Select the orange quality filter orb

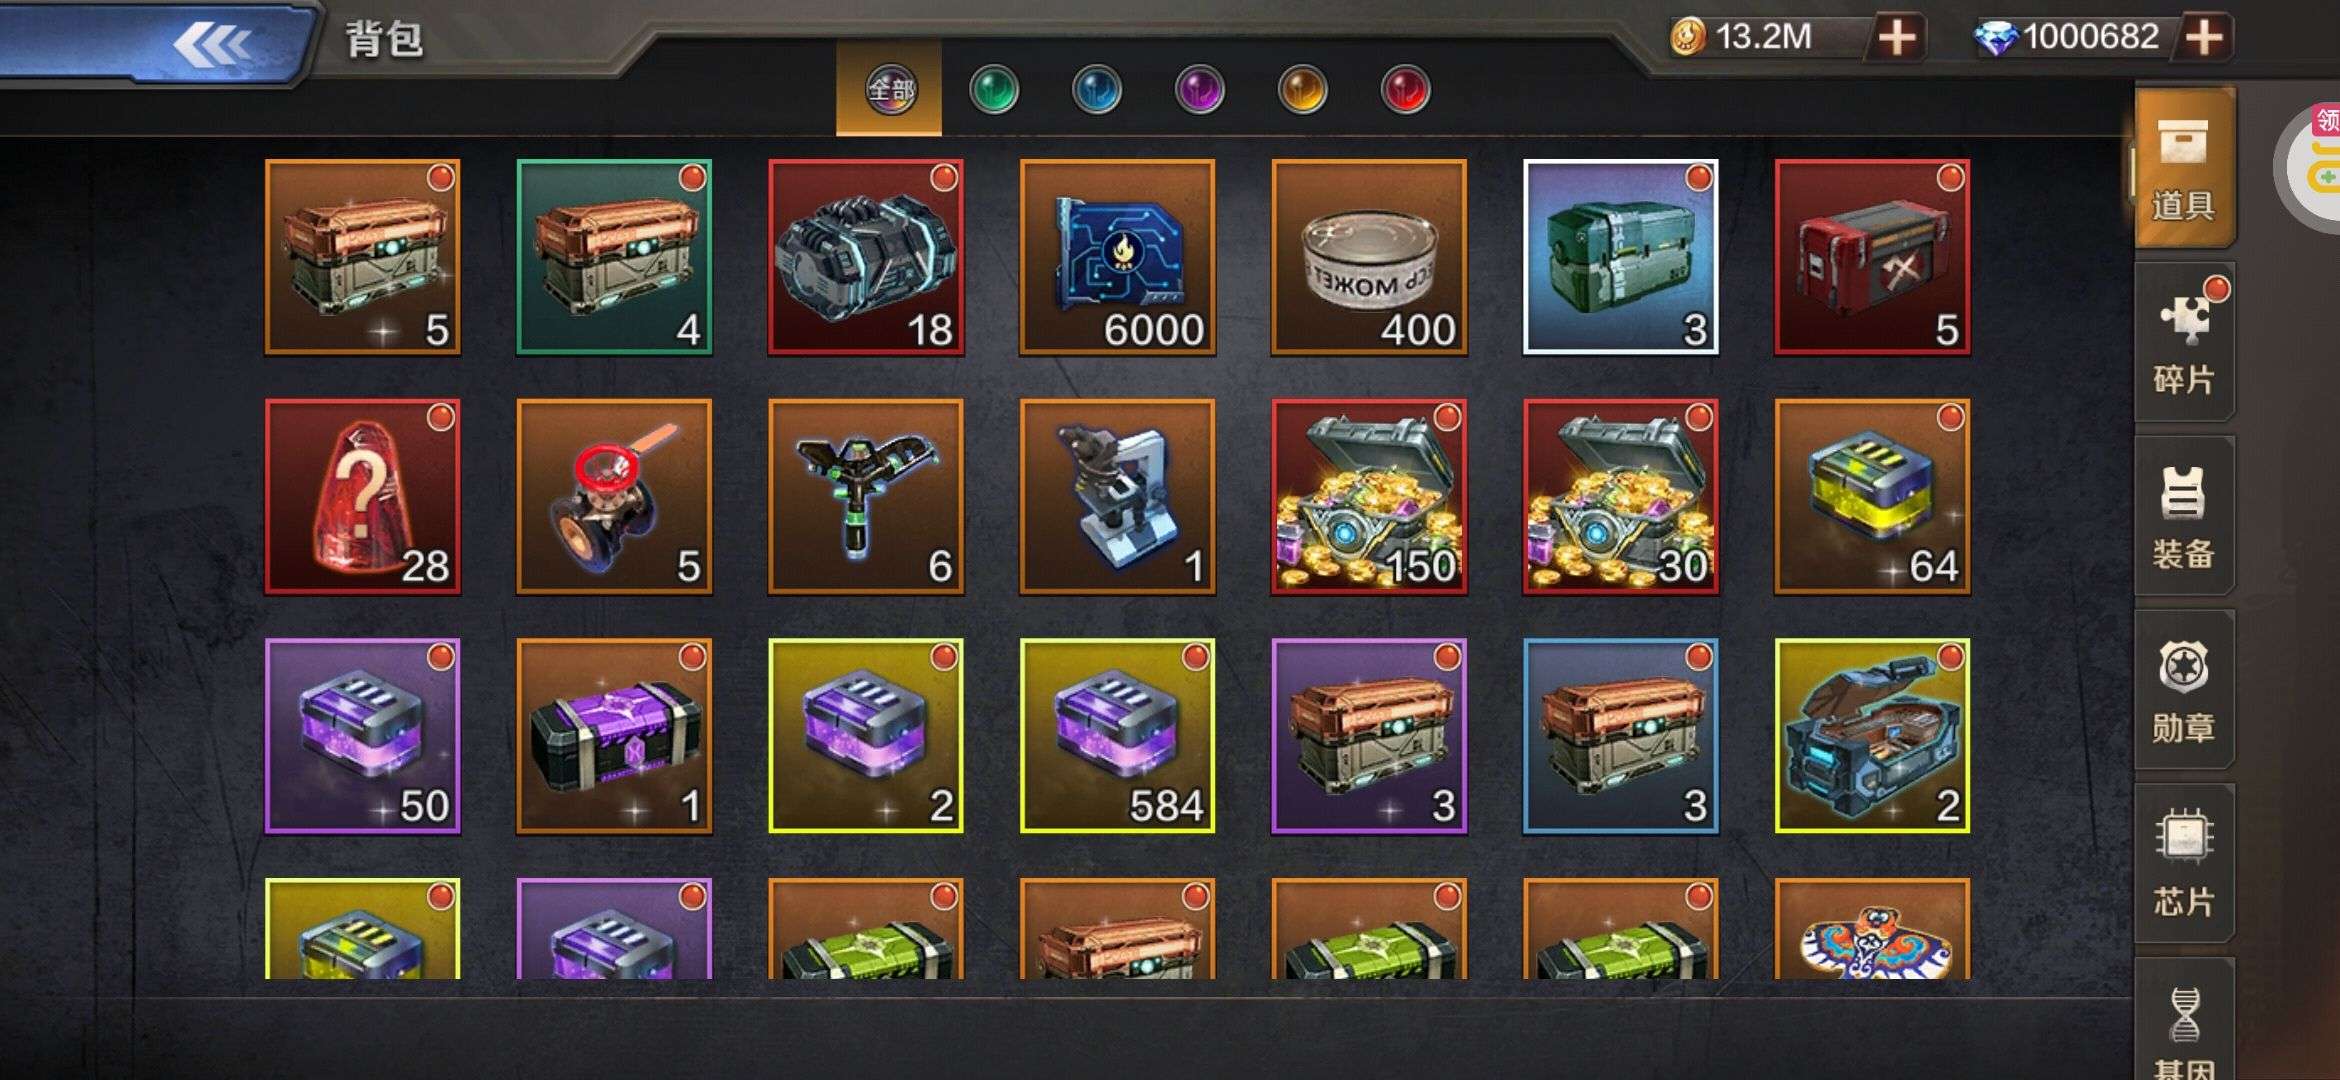coord(1303,90)
